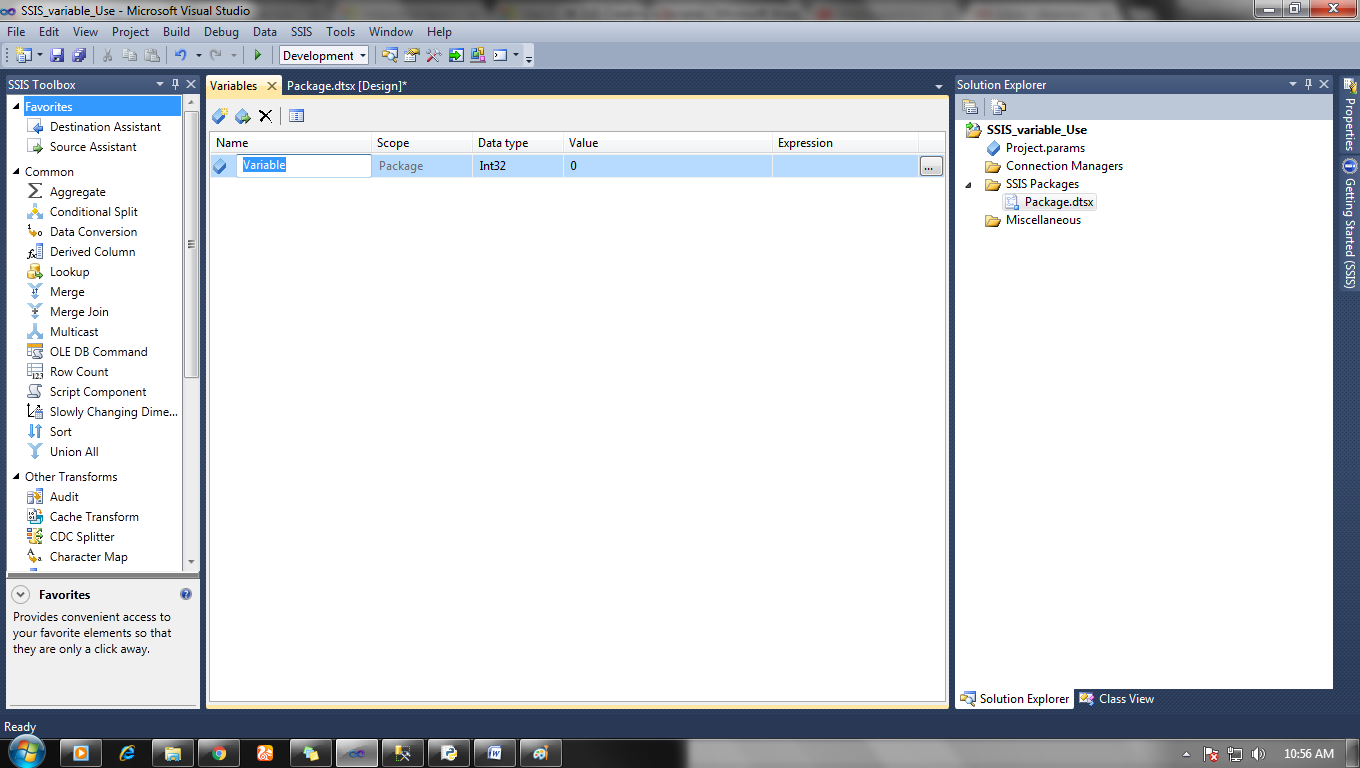Screen dimensions: 1360x768
Task: Click the Save All icon
Action: tap(79, 55)
